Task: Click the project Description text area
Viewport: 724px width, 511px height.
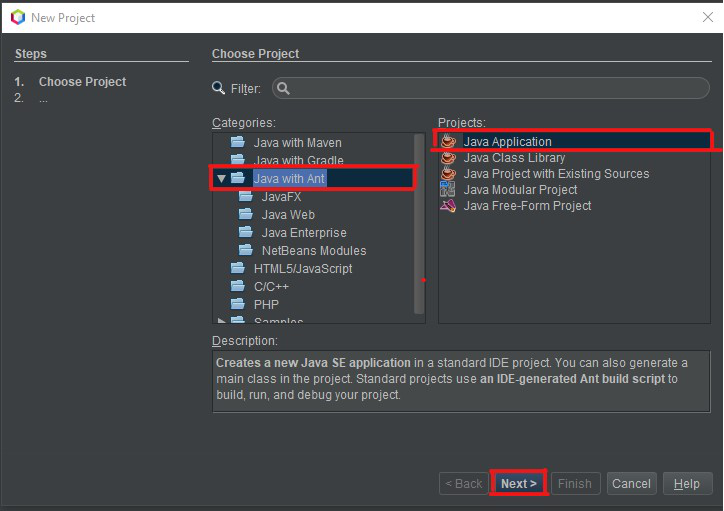Action: [461, 381]
